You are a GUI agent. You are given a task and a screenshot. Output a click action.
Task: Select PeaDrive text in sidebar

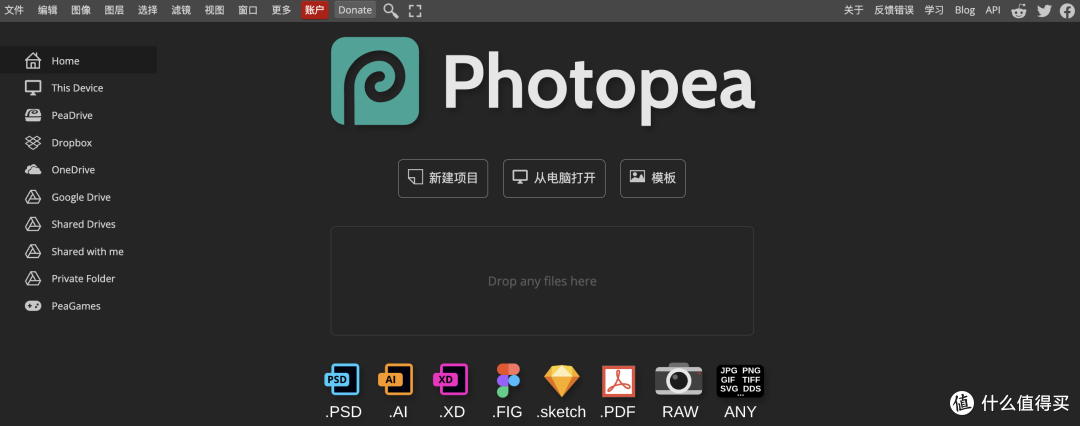[72, 115]
